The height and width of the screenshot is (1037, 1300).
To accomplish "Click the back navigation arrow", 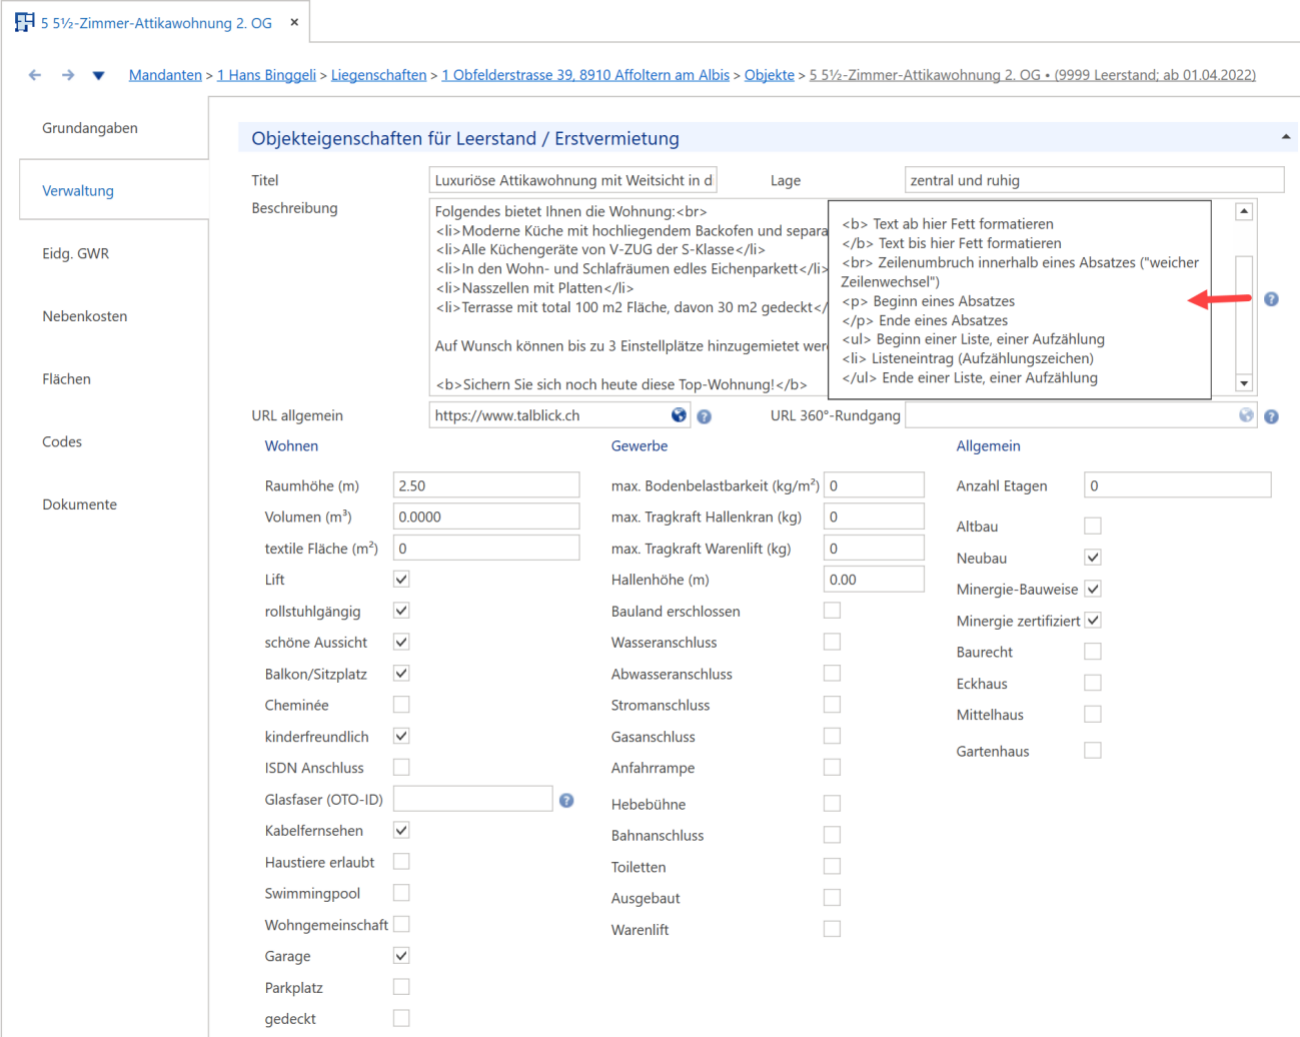I will click(x=35, y=75).
